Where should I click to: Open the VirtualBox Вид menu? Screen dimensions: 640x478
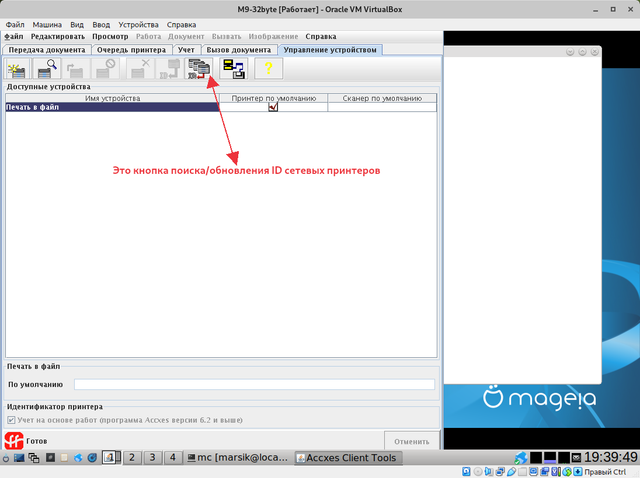pos(77,24)
